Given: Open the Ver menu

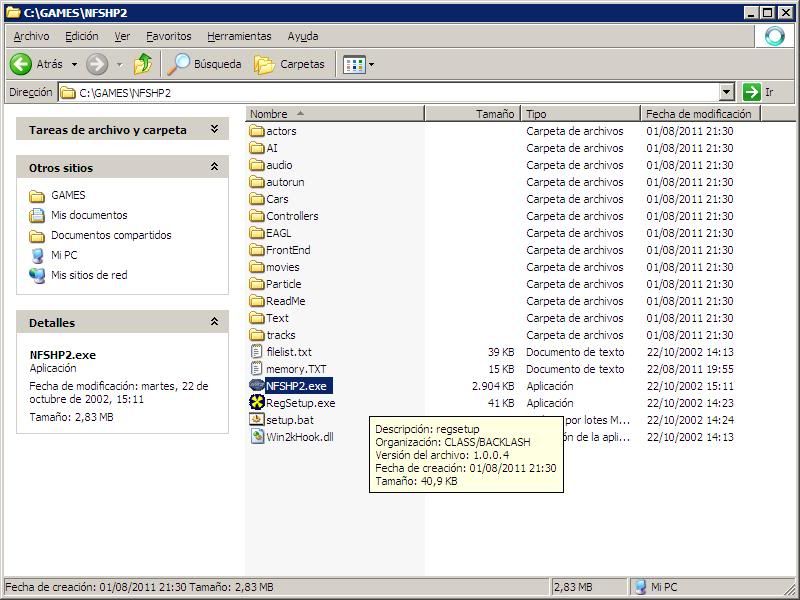Looking at the screenshot, I should (122, 36).
